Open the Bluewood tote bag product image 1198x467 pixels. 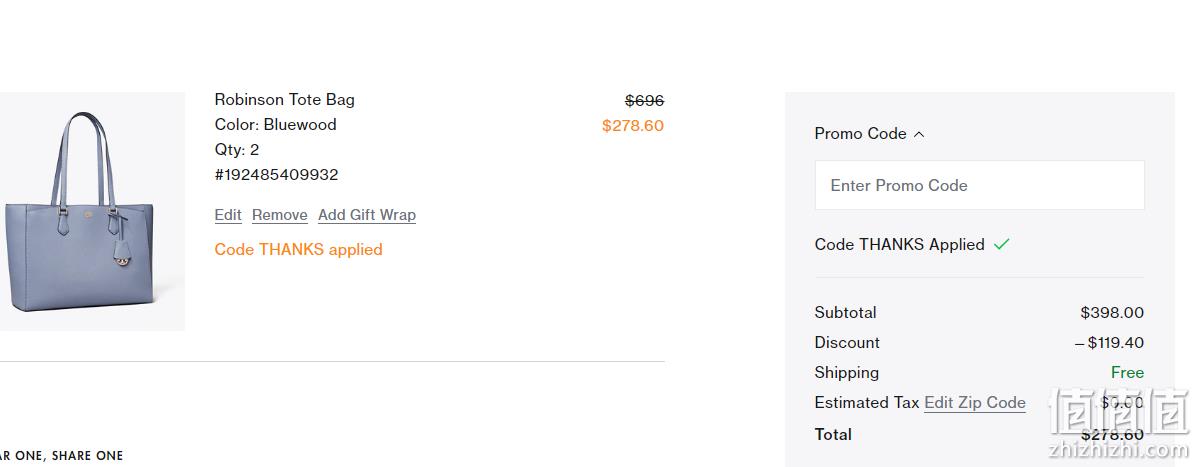coord(92,212)
